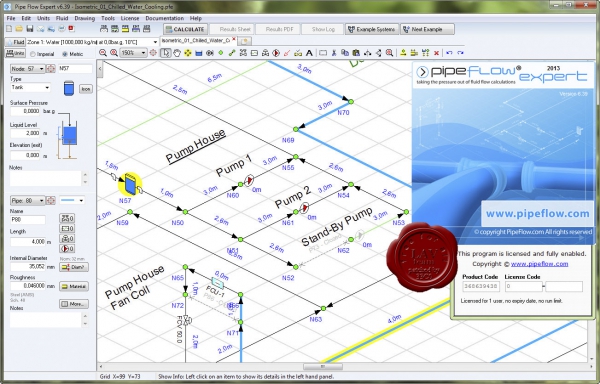Open the File menu
The height and width of the screenshot is (384, 600).
11,18
